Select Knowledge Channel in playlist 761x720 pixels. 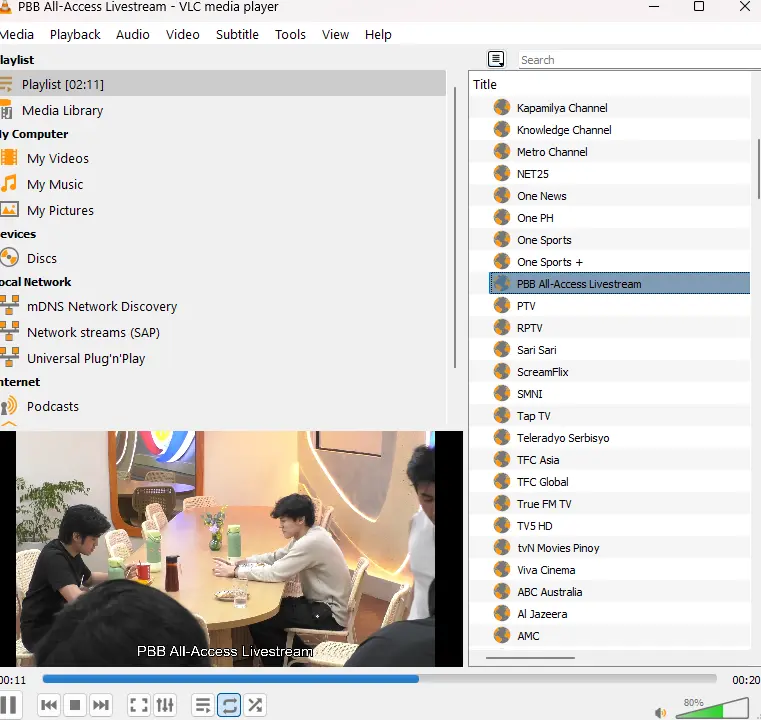pyautogui.click(x=620, y=130)
